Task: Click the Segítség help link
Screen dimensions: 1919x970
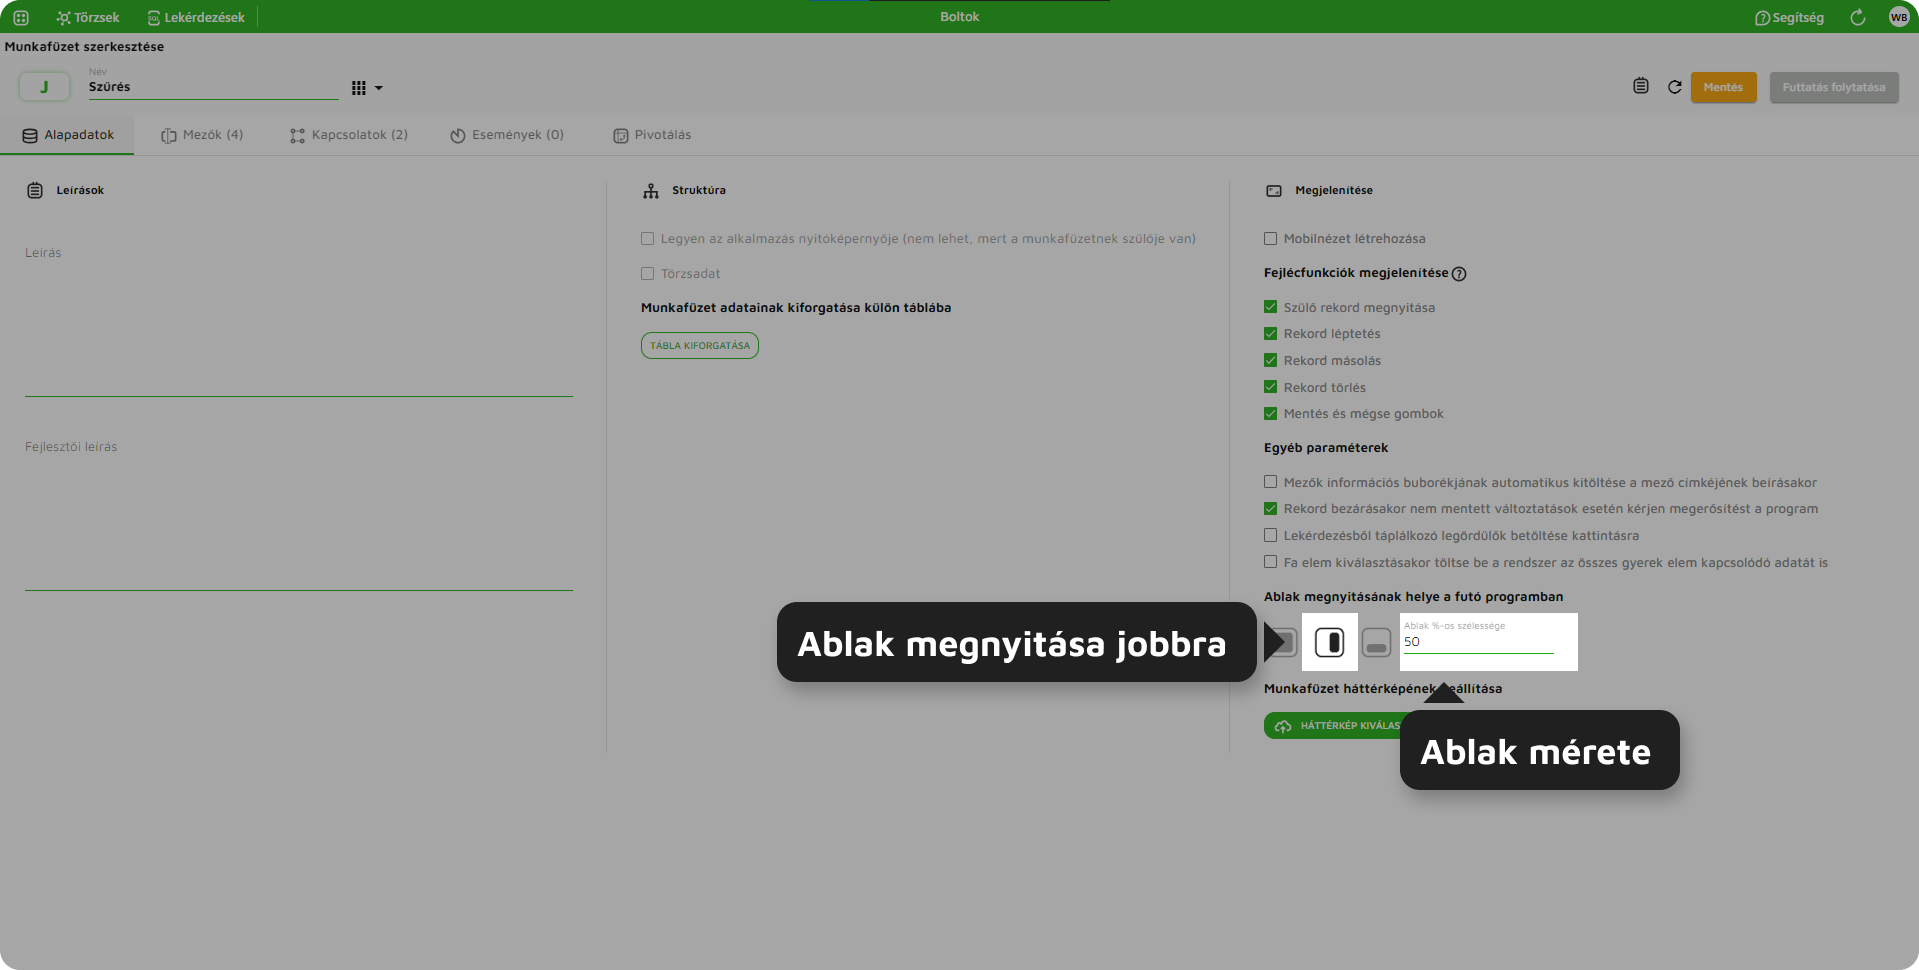Action: pyautogui.click(x=1789, y=17)
